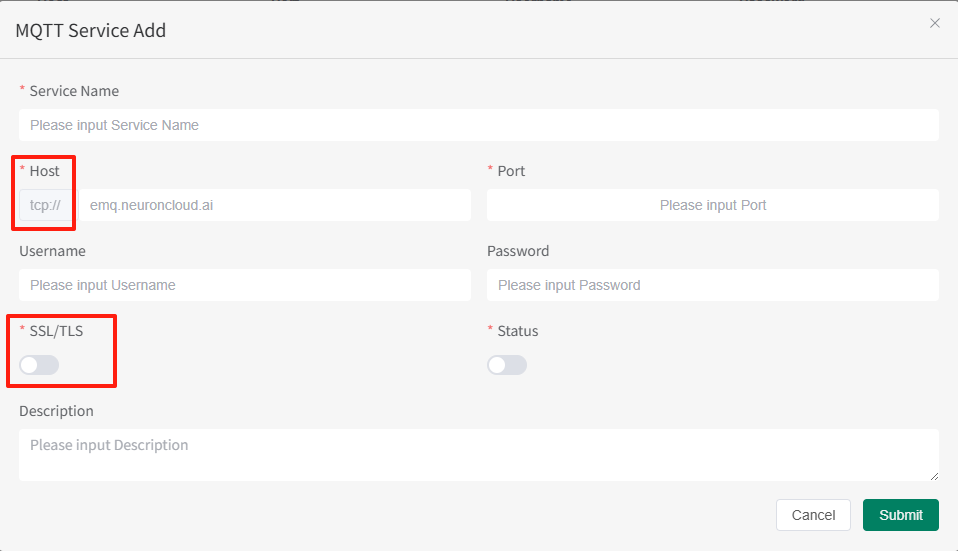Focus the Host address field

[274, 205]
